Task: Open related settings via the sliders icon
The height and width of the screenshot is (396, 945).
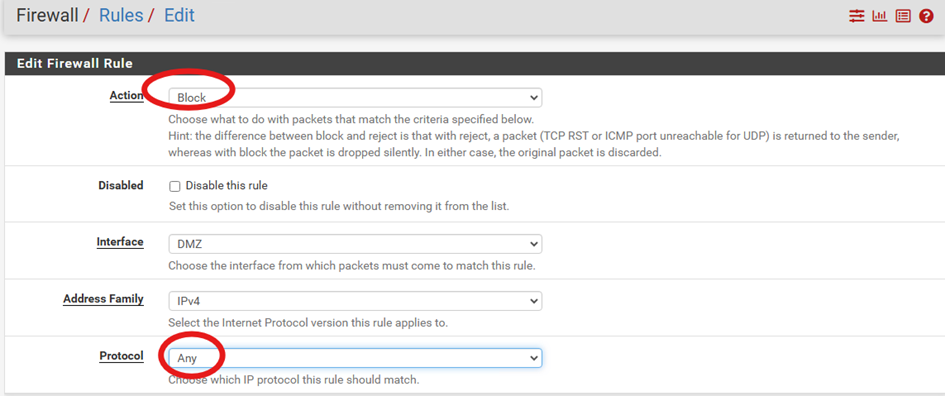Action: [856, 16]
